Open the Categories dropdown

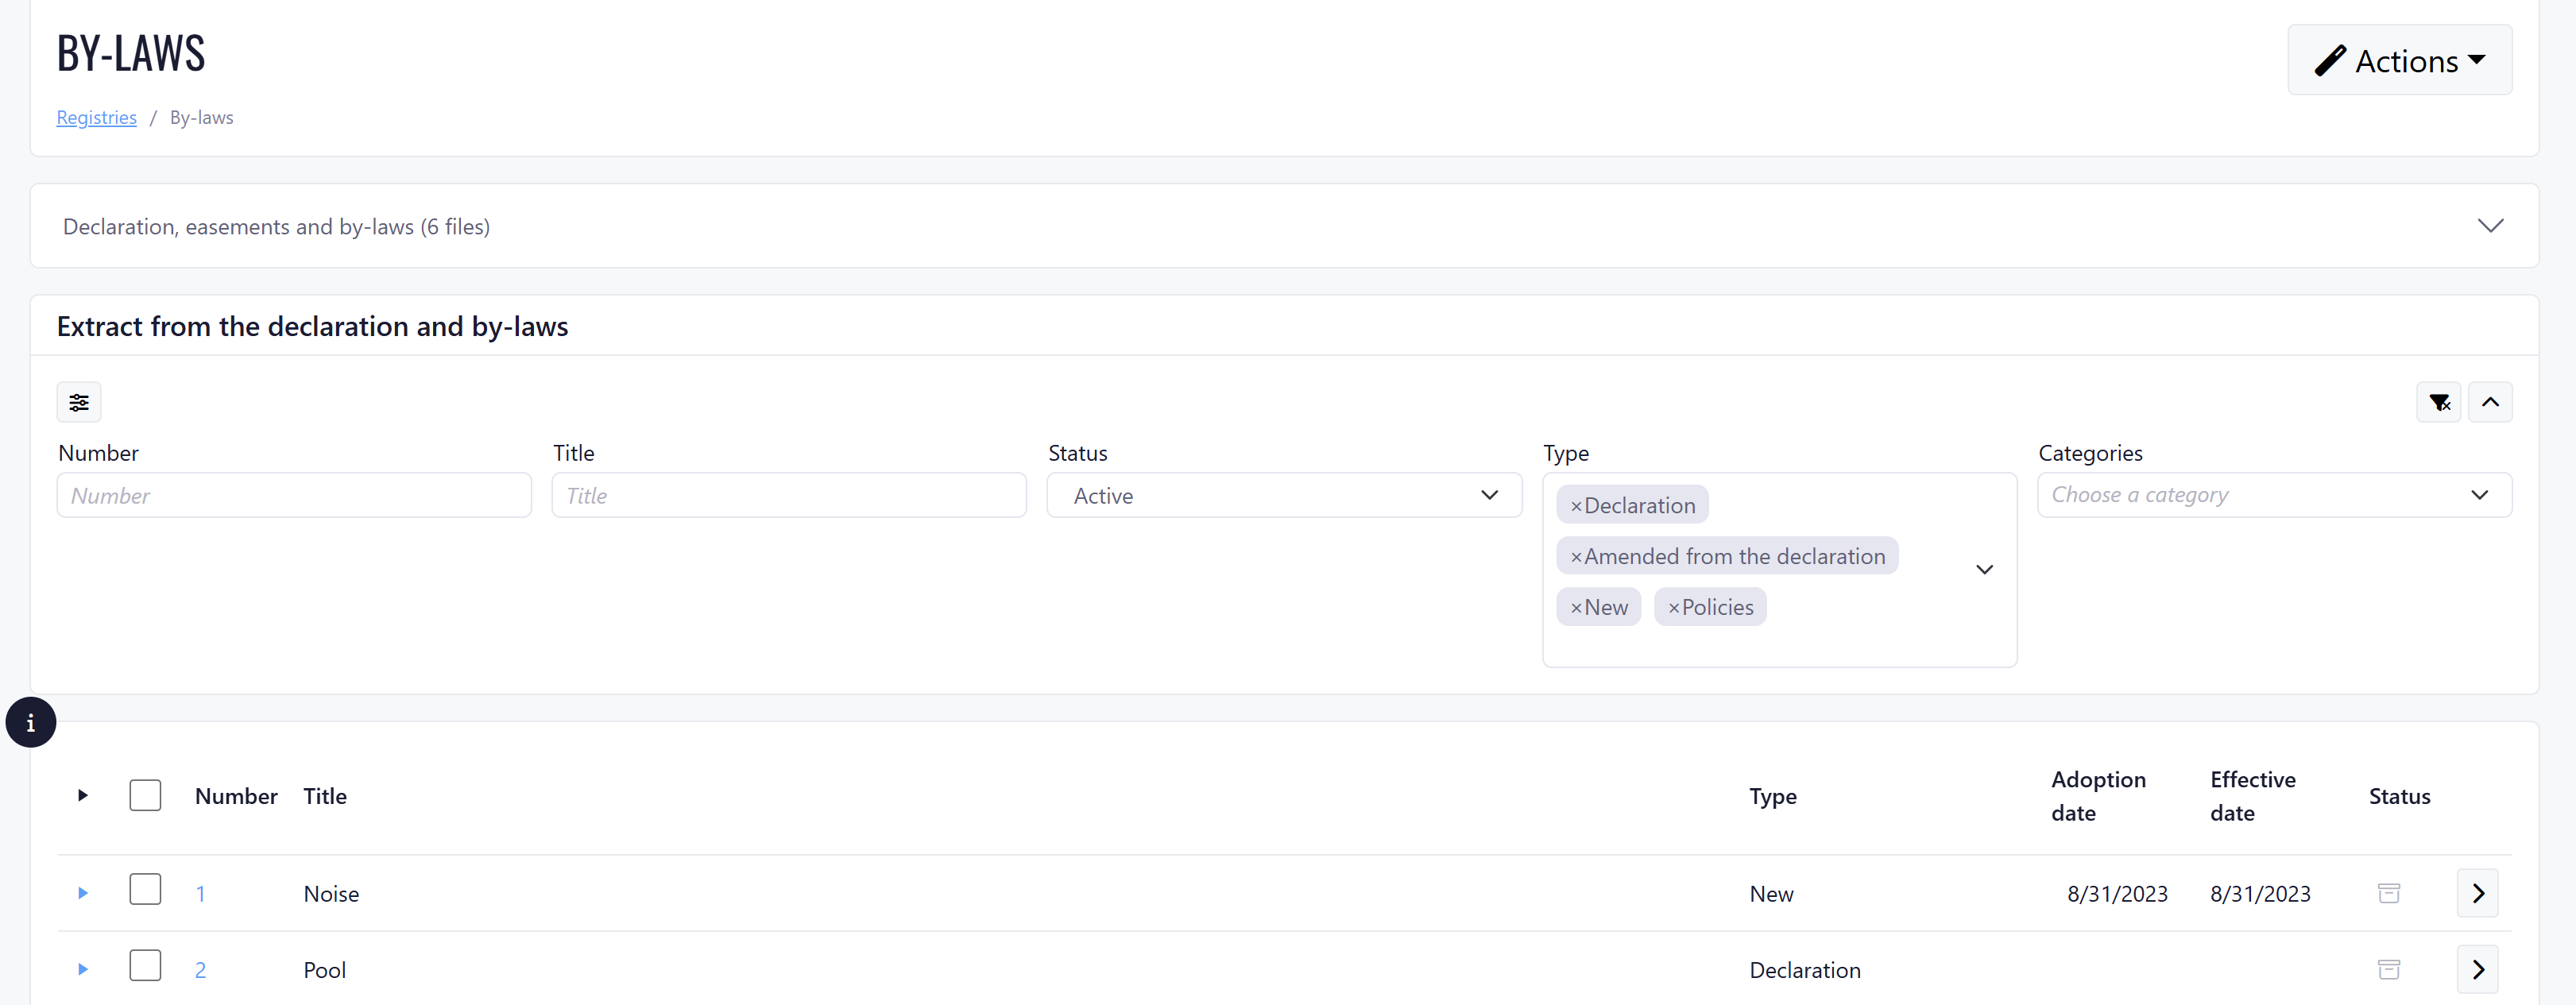coord(2273,495)
